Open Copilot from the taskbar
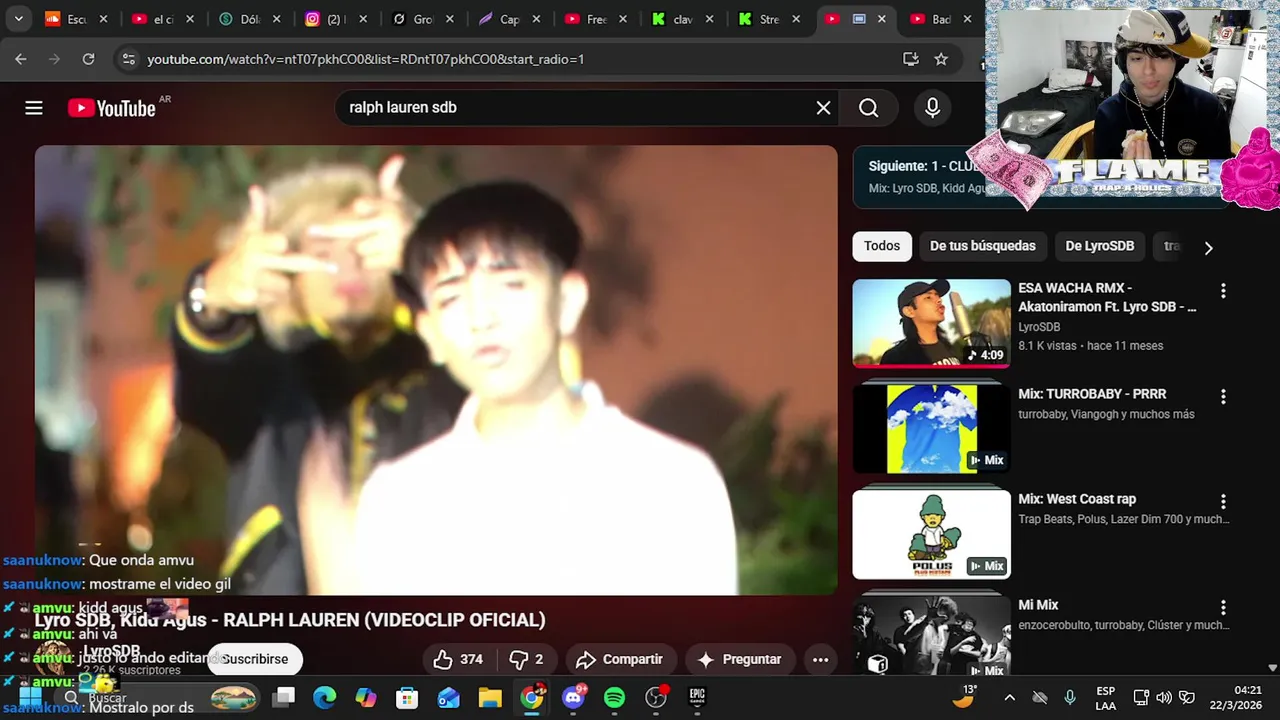The height and width of the screenshot is (720, 1280). (x=366, y=697)
